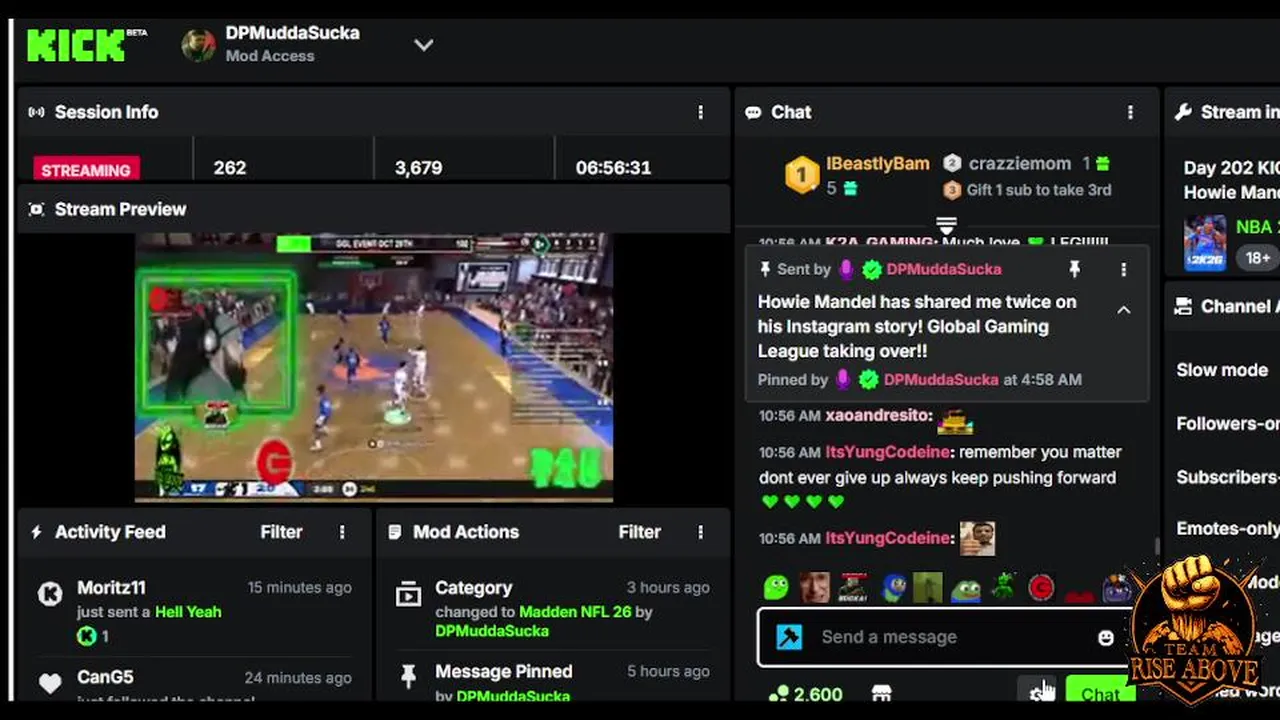Click the 2,600 channel points balance
Viewport: 1280px width, 720px height.
(806, 693)
